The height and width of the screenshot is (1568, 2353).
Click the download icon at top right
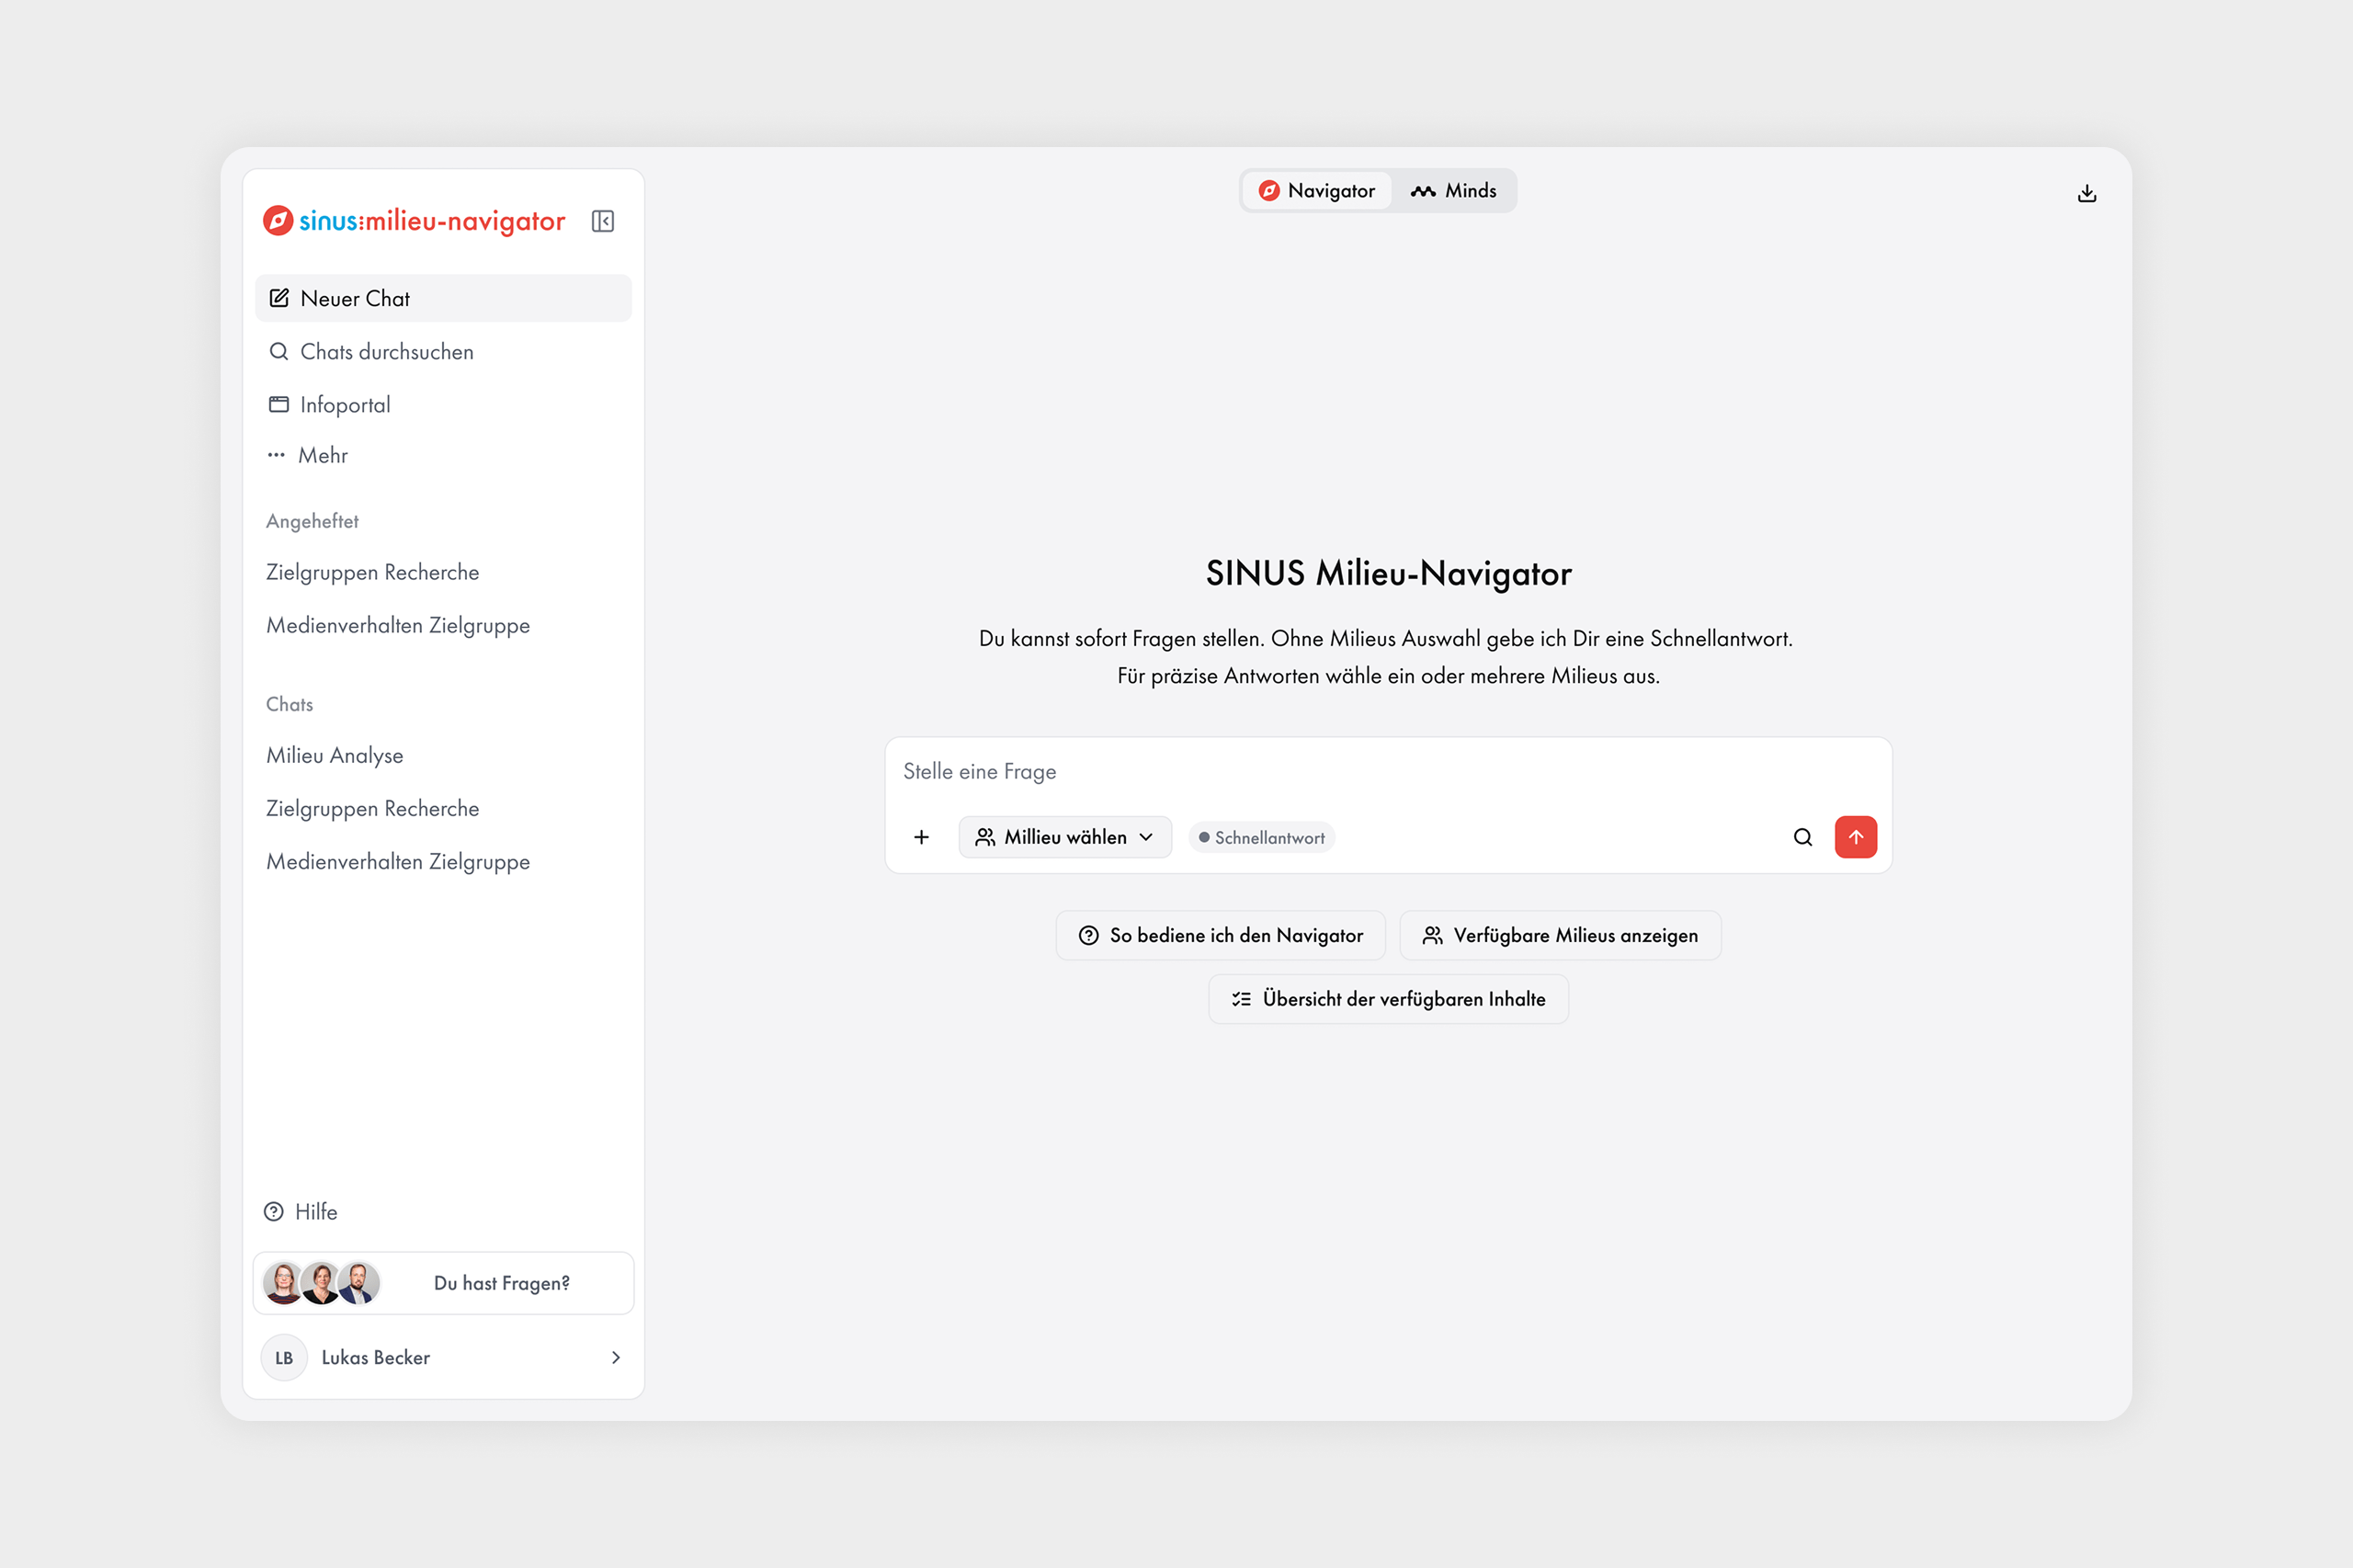(2087, 194)
